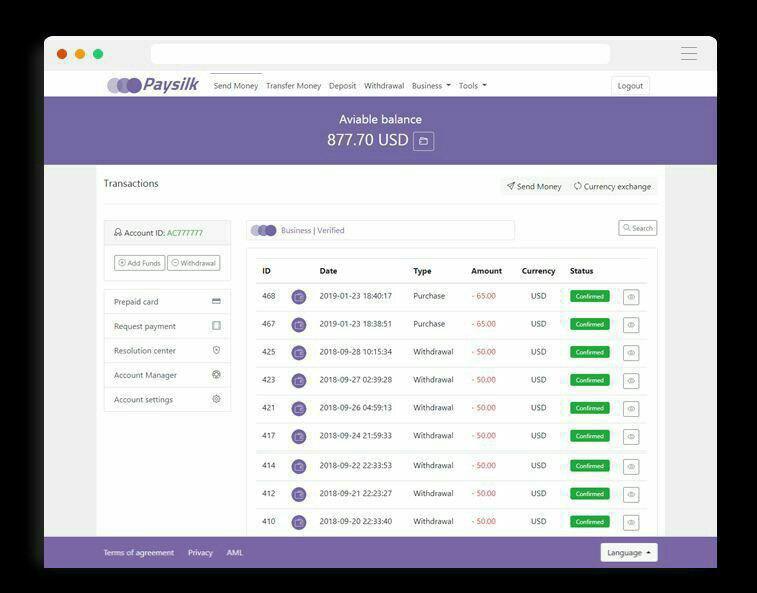Click the Account Manager lifebuoy icon
The image size is (757, 593).
click(x=216, y=374)
